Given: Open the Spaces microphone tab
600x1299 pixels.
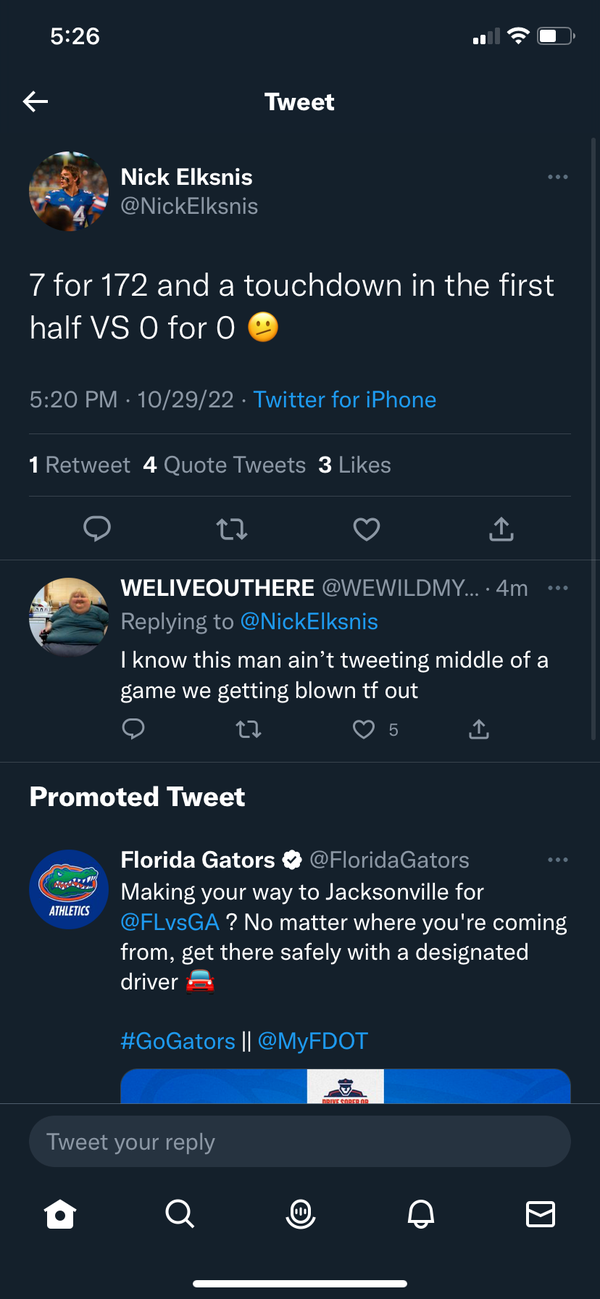Looking at the screenshot, I should tap(300, 1214).
